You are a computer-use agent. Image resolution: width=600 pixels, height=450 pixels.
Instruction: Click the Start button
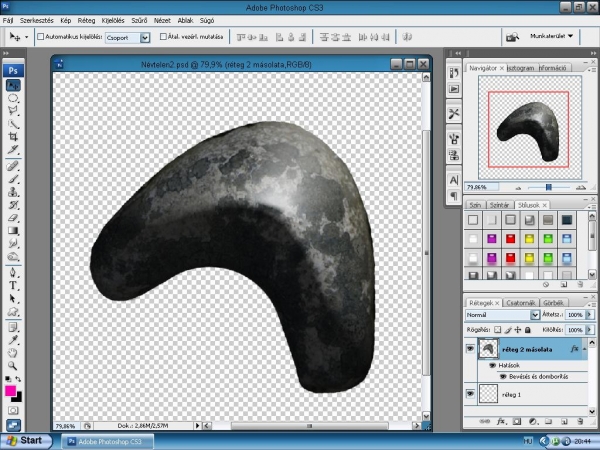(x=25, y=441)
